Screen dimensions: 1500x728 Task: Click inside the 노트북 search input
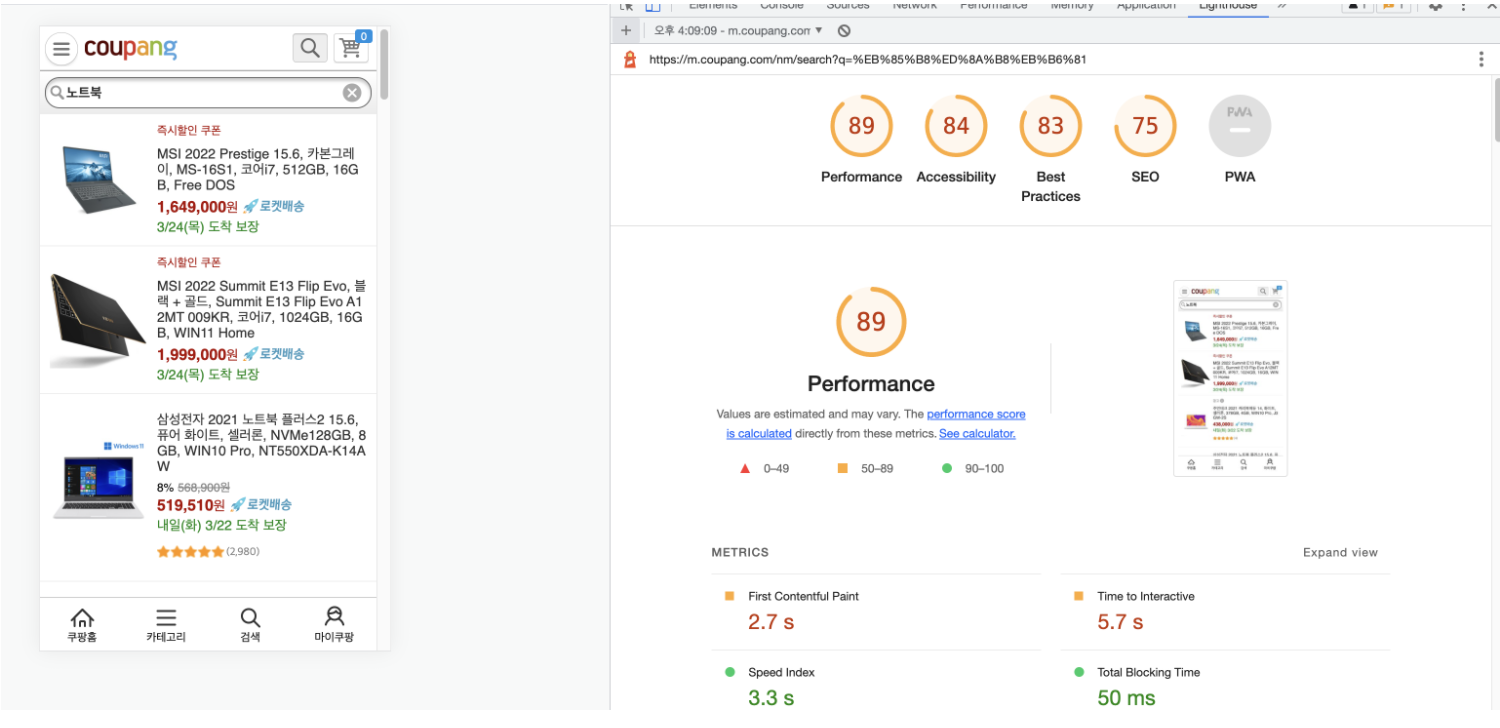[200, 93]
